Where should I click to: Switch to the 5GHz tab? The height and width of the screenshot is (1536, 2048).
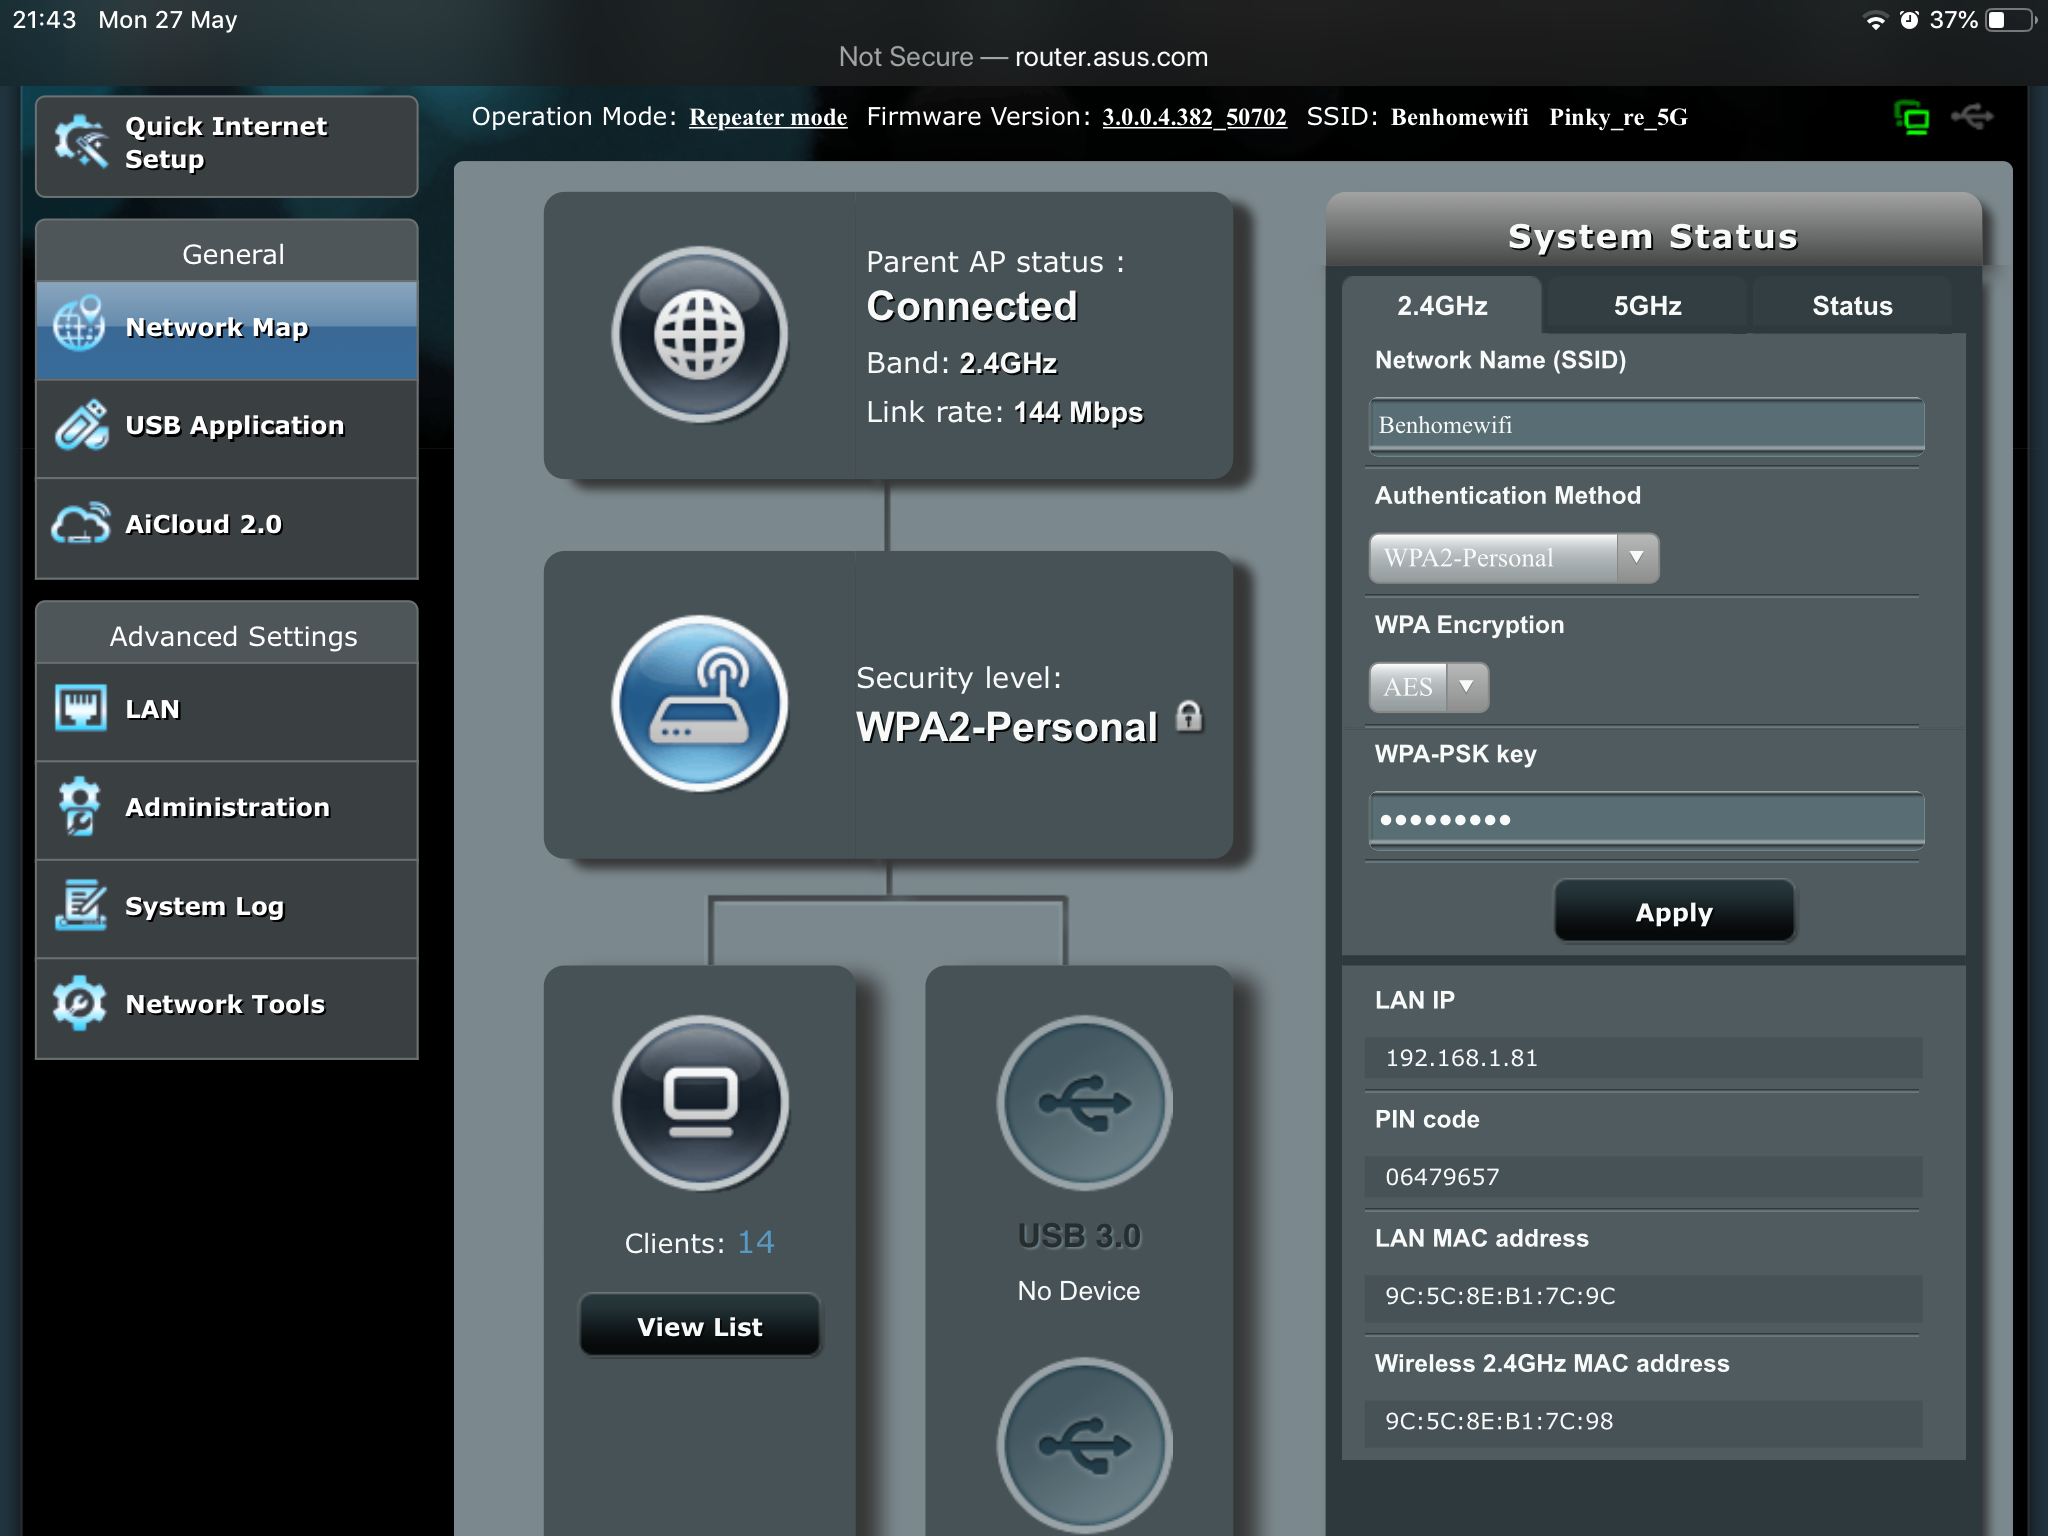(x=1647, y=306)
